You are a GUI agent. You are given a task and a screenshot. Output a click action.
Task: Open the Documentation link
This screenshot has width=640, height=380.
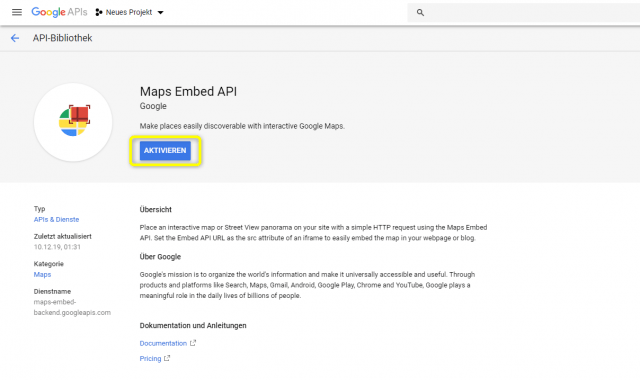(x=163, y=343)
